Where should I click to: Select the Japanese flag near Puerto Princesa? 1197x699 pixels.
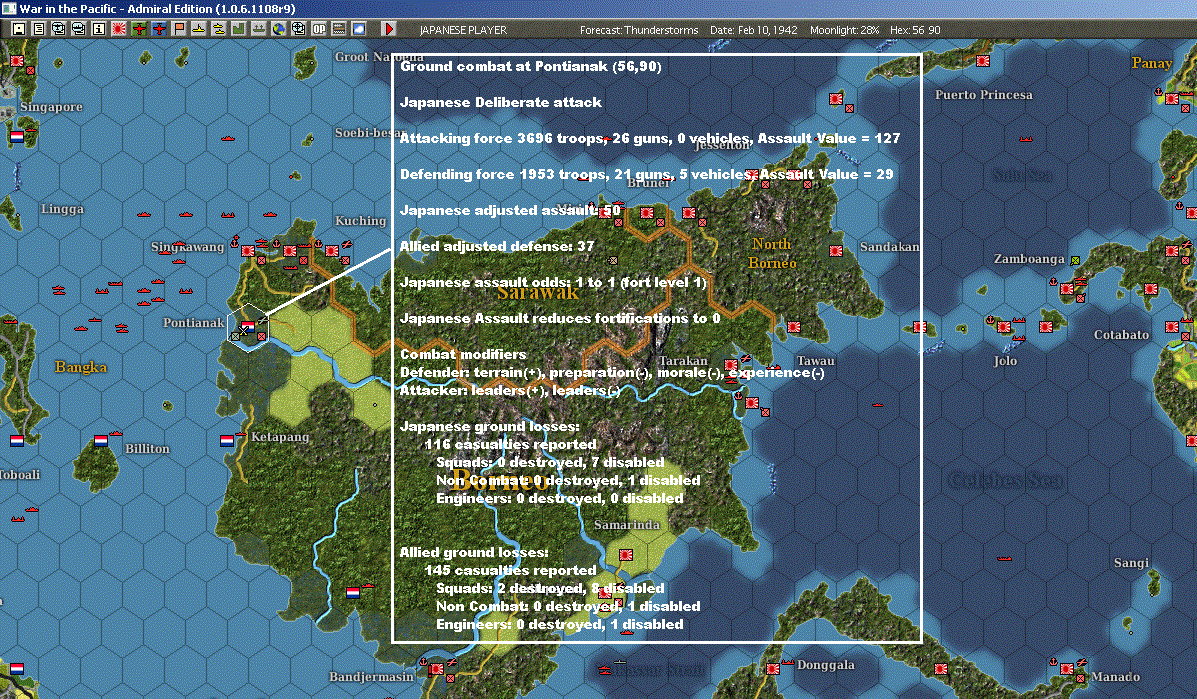983,60
